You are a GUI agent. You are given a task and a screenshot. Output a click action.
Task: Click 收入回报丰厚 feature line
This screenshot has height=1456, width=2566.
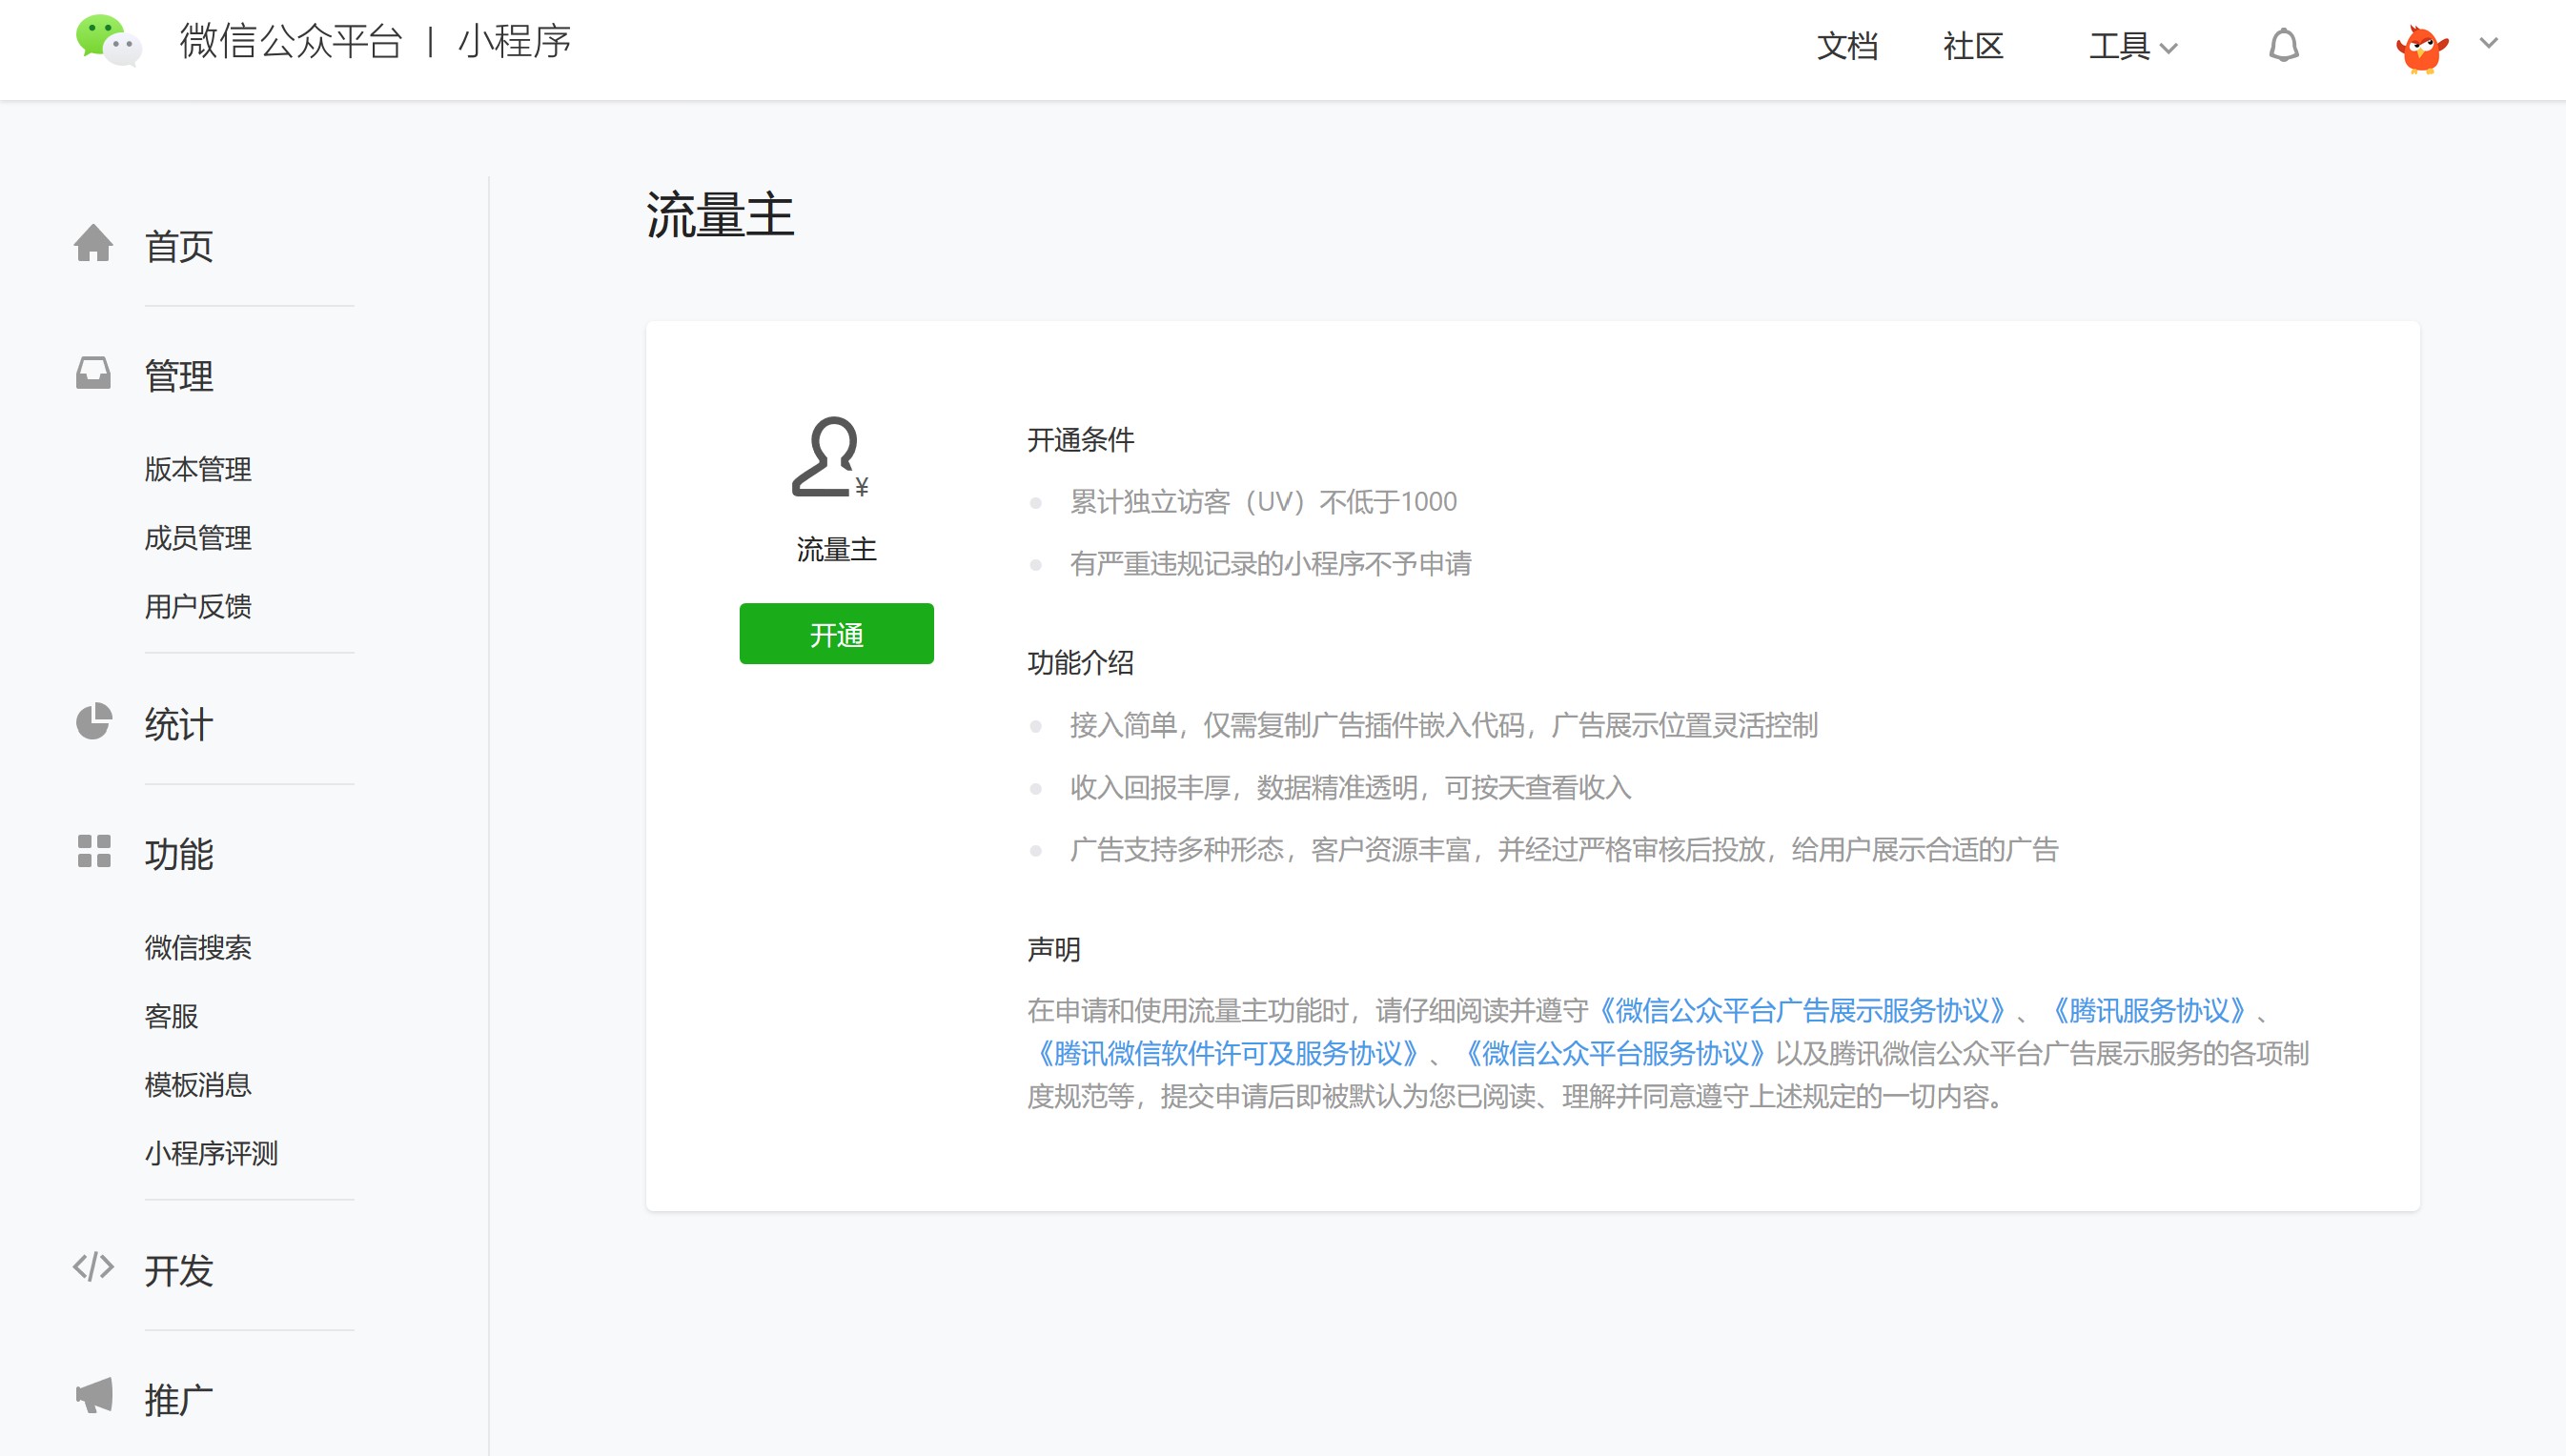point(1350,788)
